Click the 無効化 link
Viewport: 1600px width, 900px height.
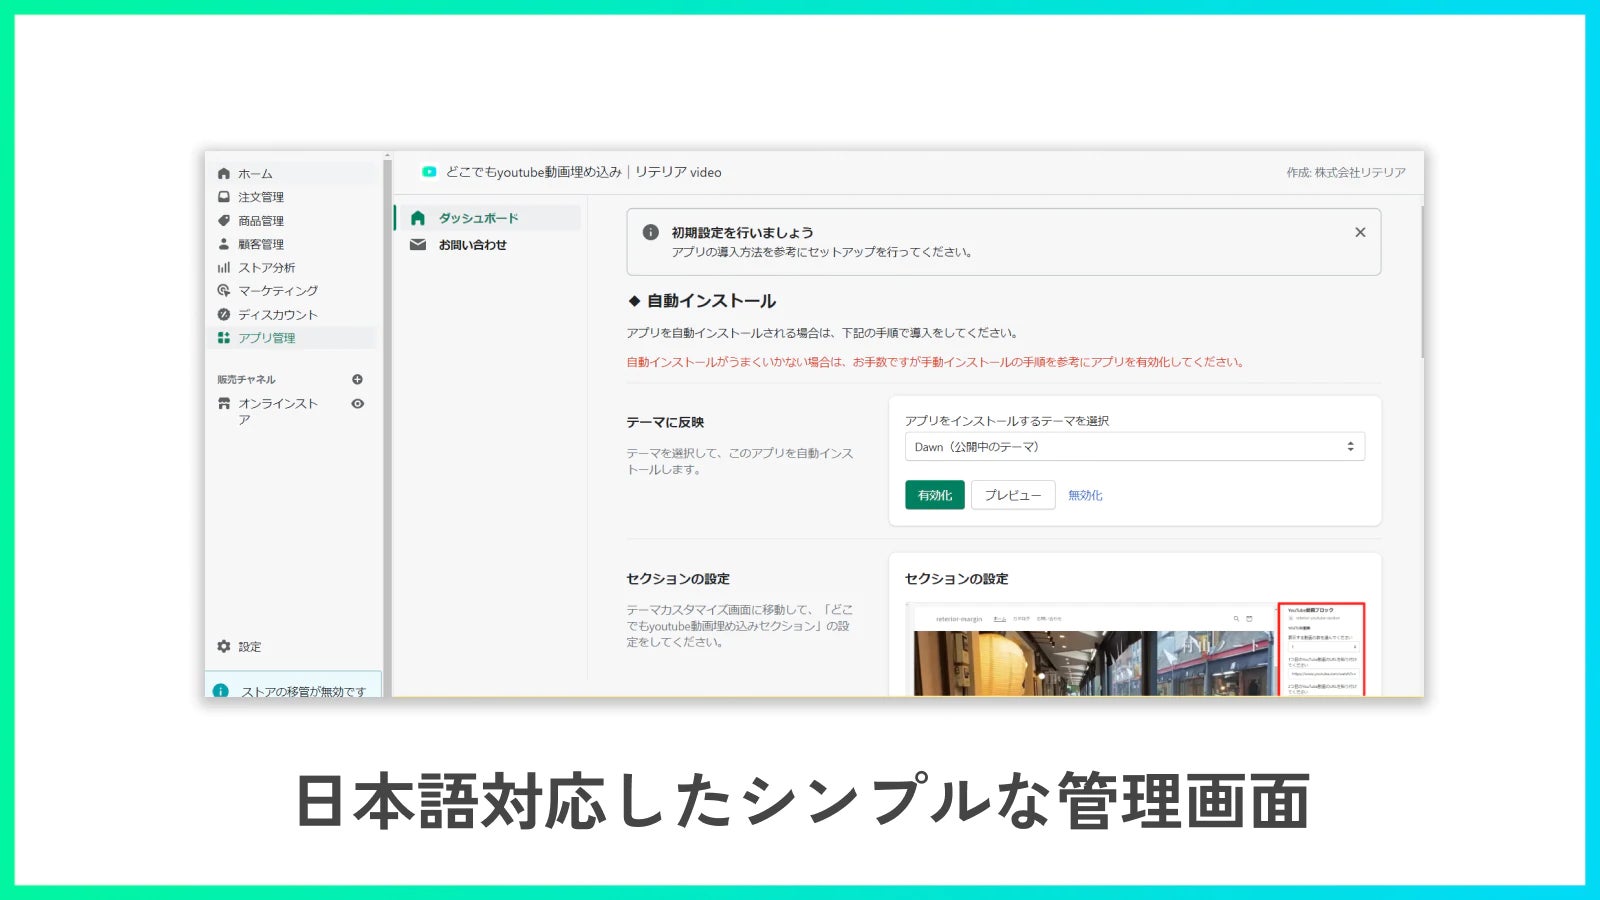[1085, 495]
